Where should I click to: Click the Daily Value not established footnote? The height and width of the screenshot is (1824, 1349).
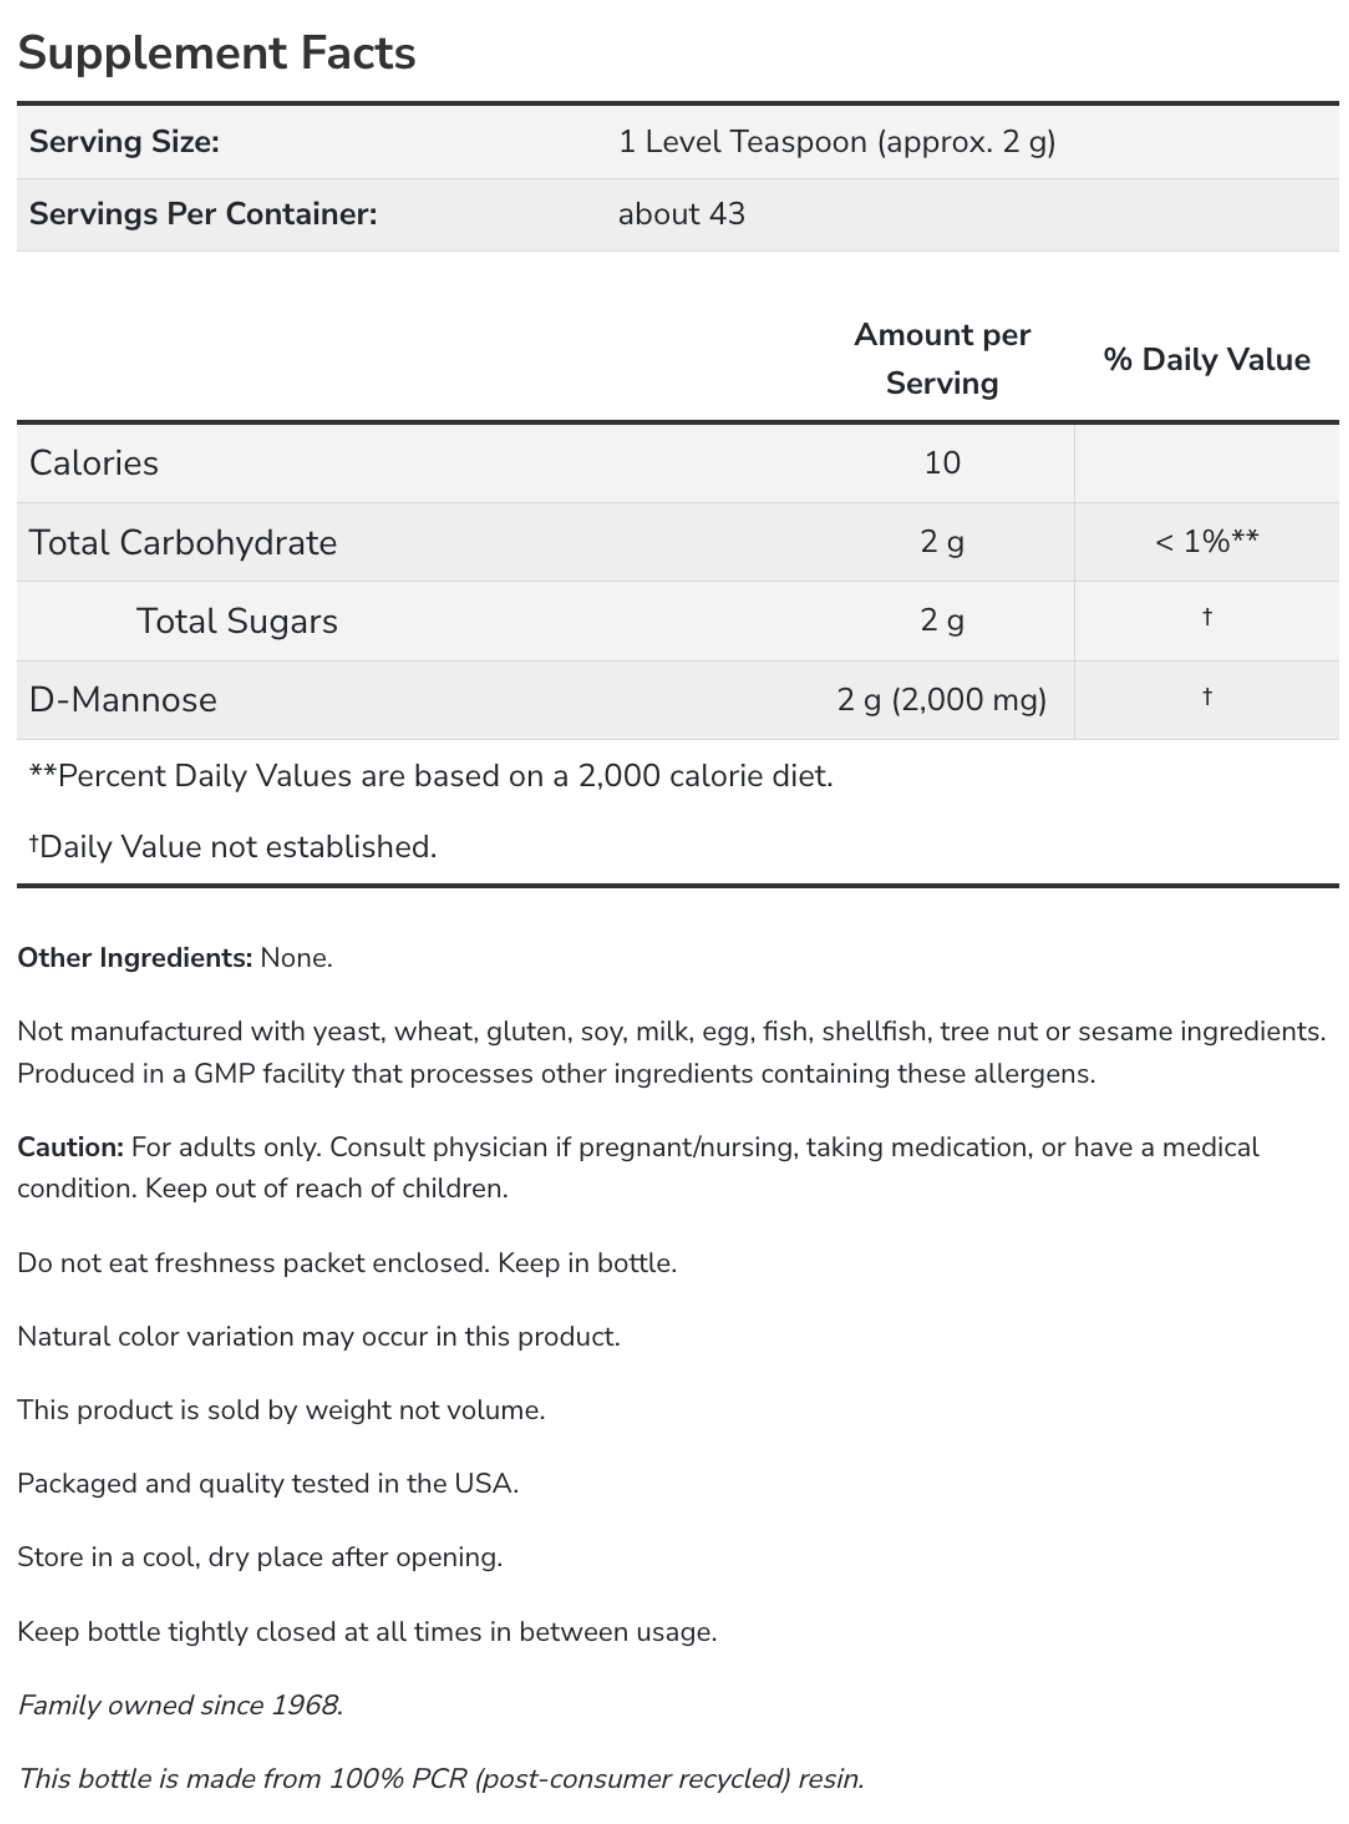pos(233,847)
